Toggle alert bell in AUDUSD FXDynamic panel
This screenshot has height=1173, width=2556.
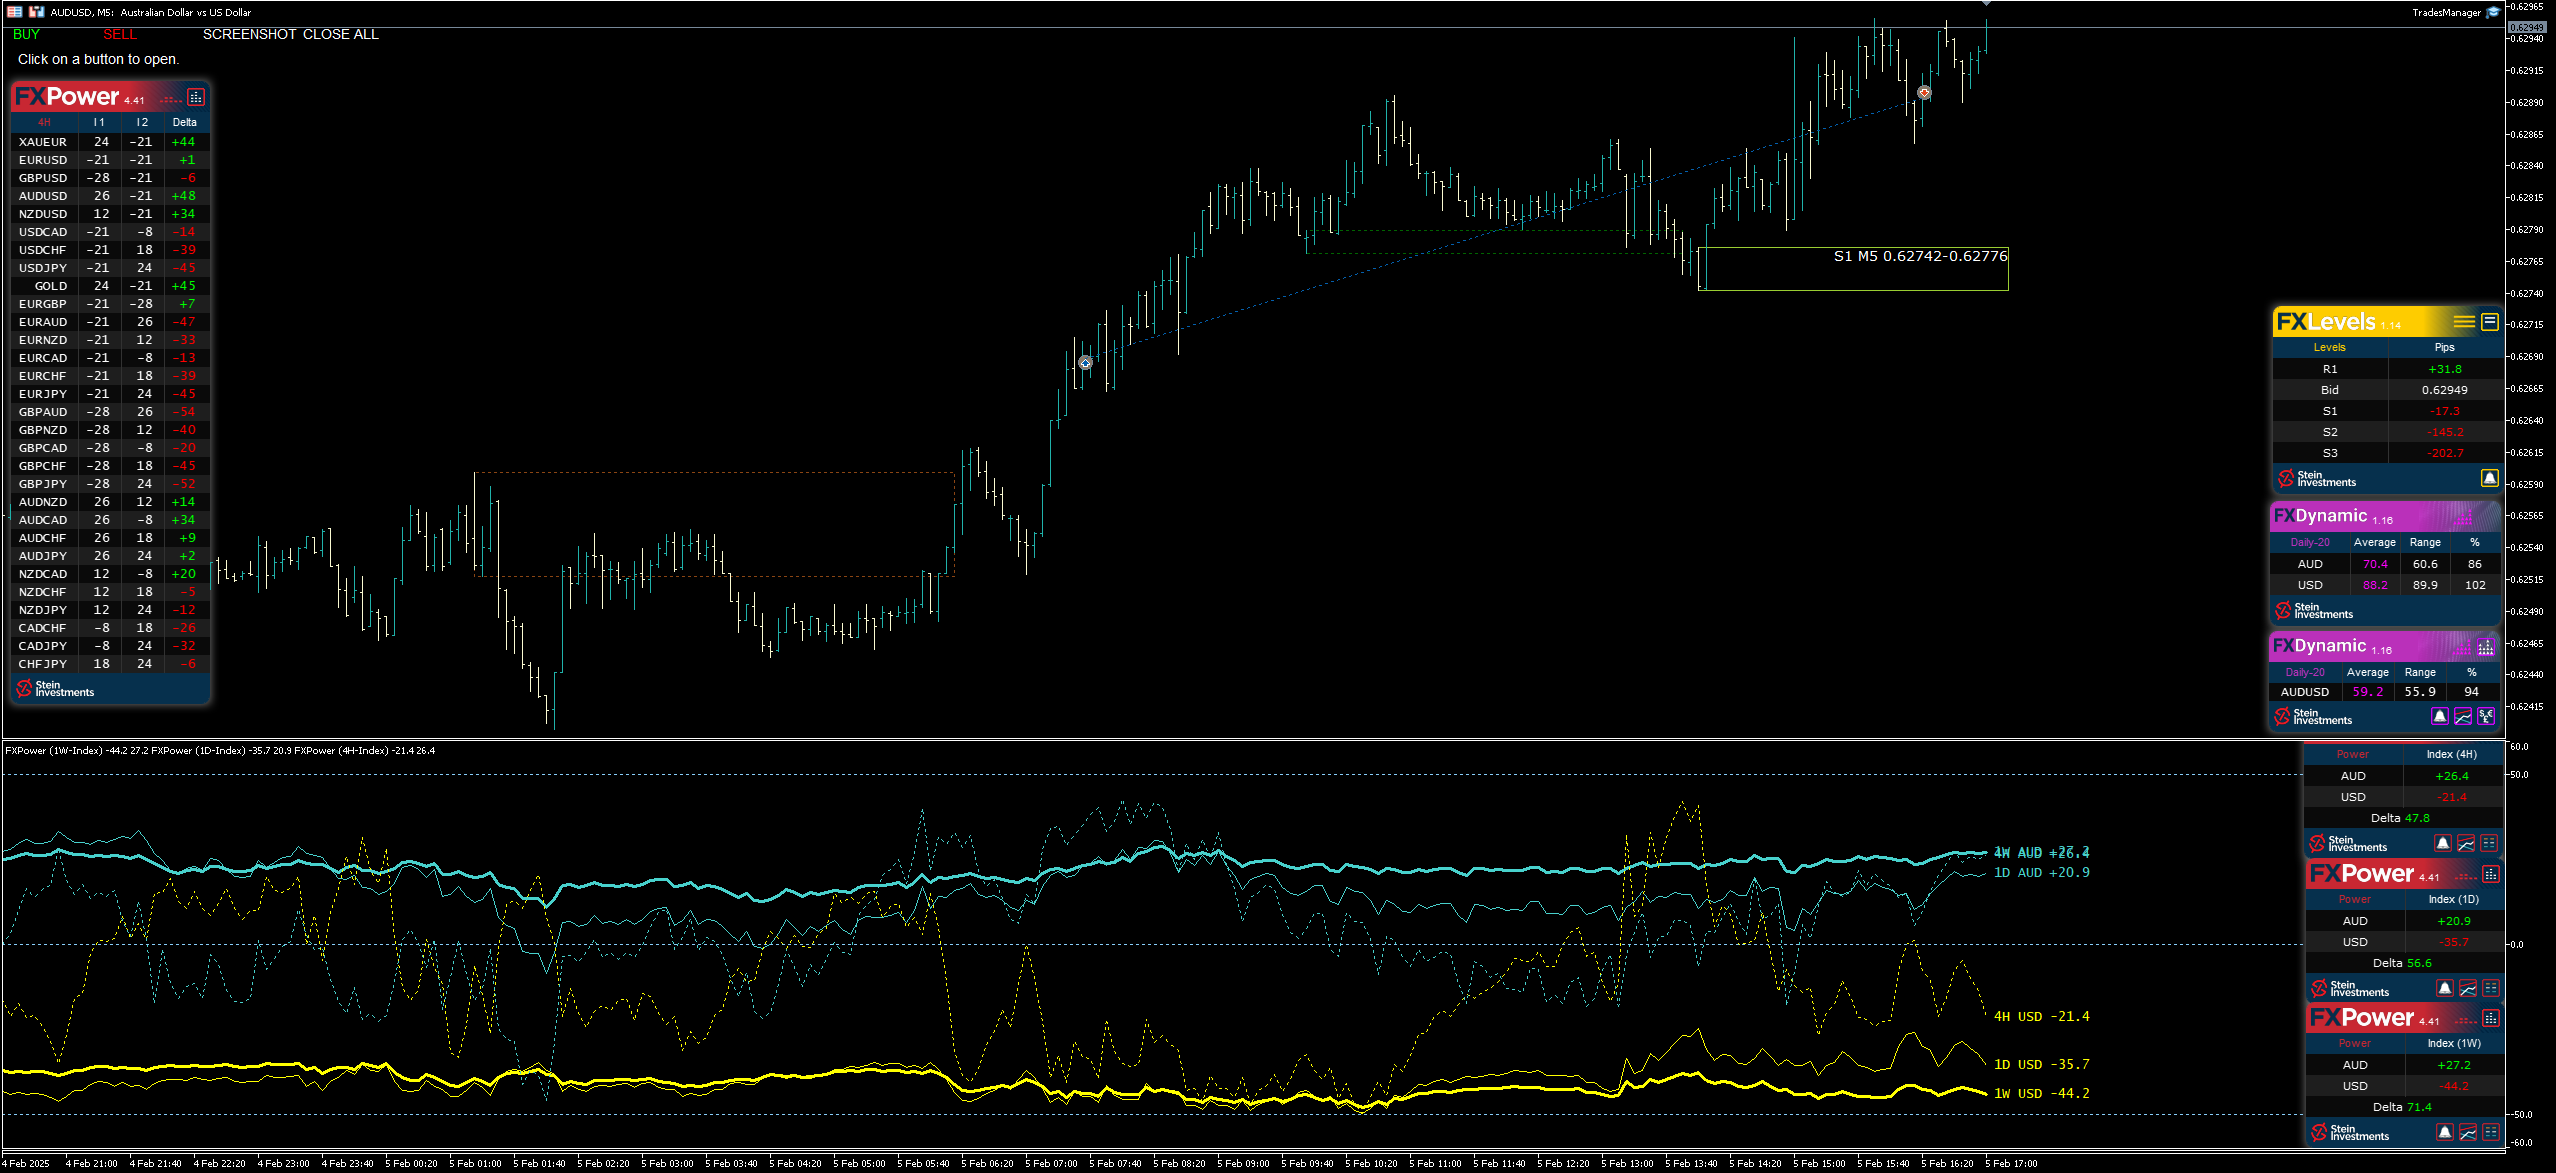point(2440,716)
